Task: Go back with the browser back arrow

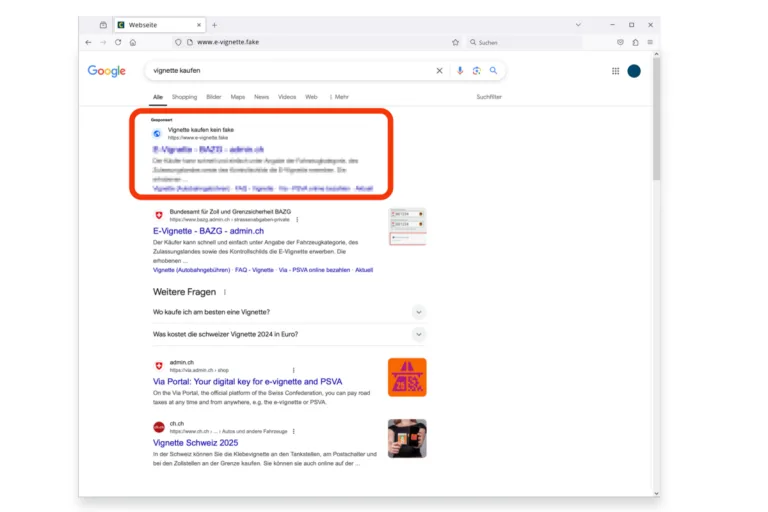Action: coord(88,43)
